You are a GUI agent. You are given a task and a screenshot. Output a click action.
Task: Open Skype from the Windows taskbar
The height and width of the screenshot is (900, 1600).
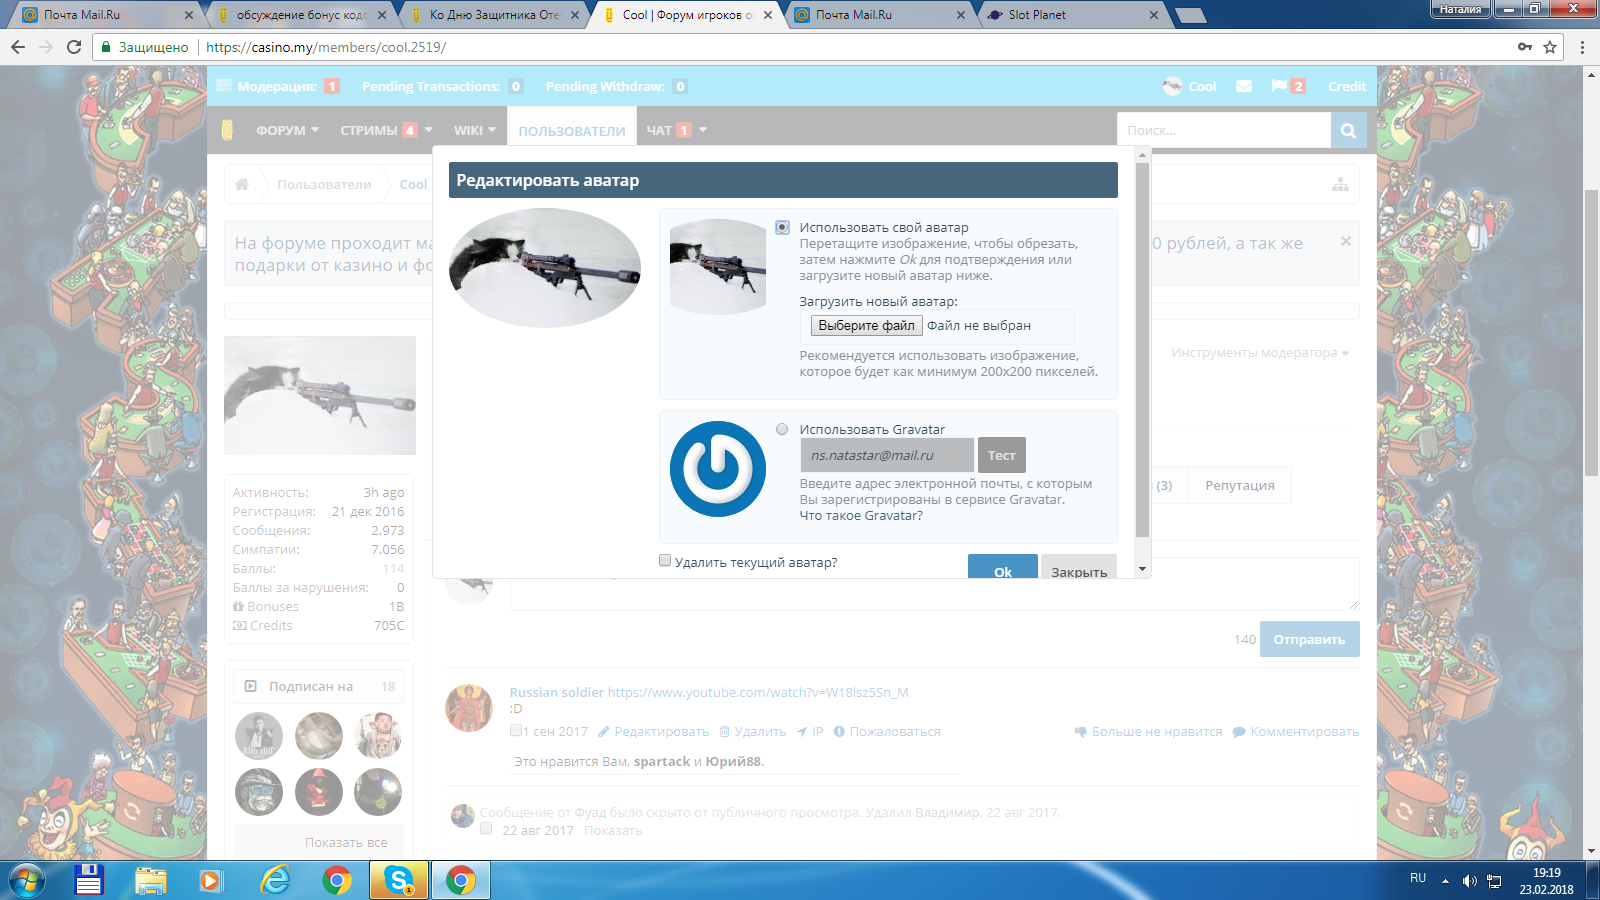coord(399,881)
